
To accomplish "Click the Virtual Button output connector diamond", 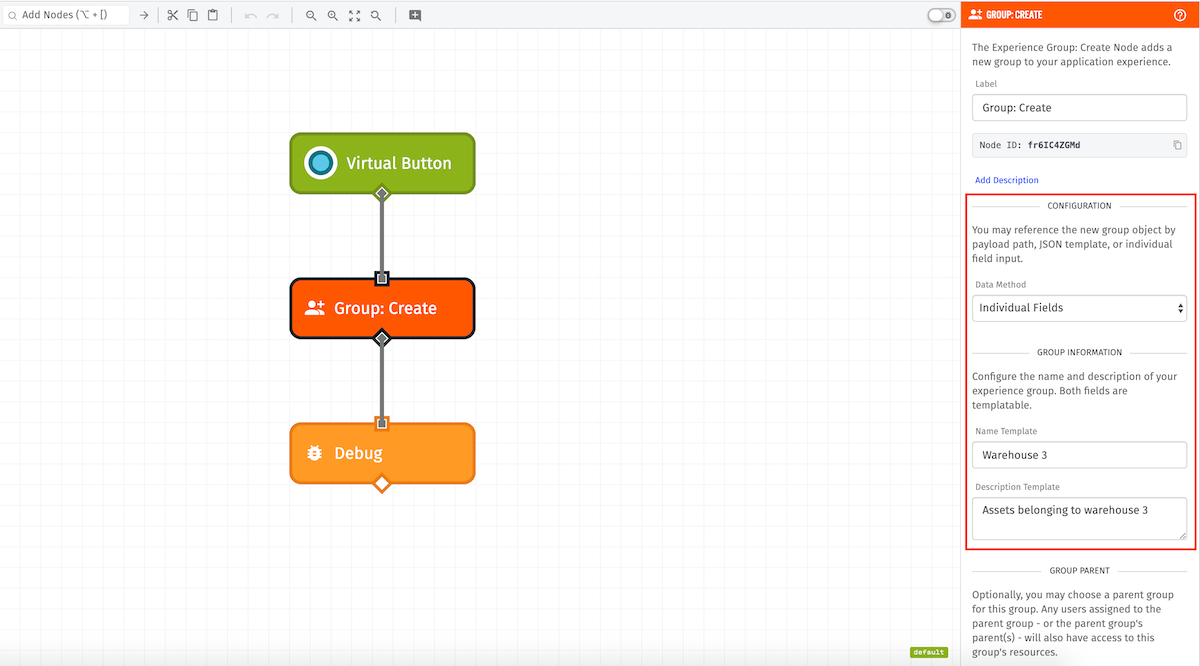I will pos(381,193).
